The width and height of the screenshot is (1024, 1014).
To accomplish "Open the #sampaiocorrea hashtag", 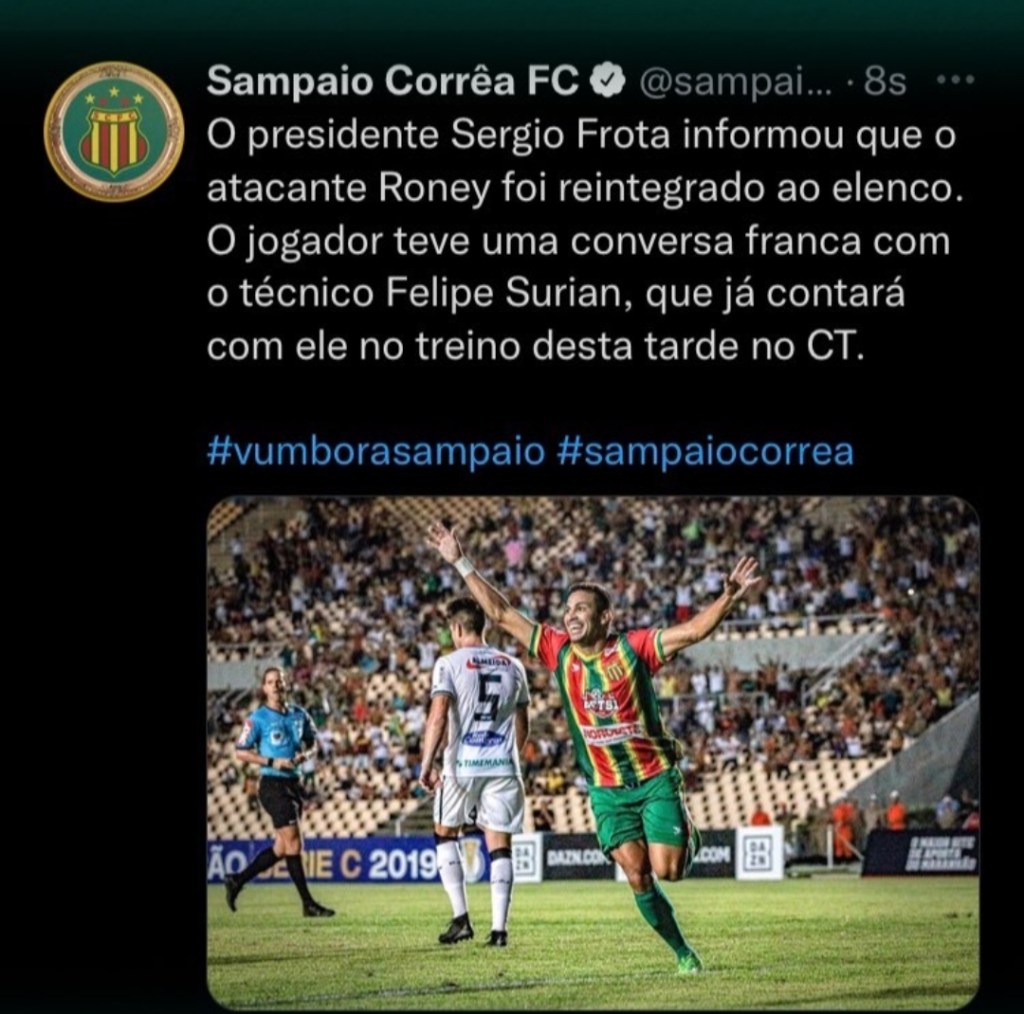I will (x=705, y=451).
